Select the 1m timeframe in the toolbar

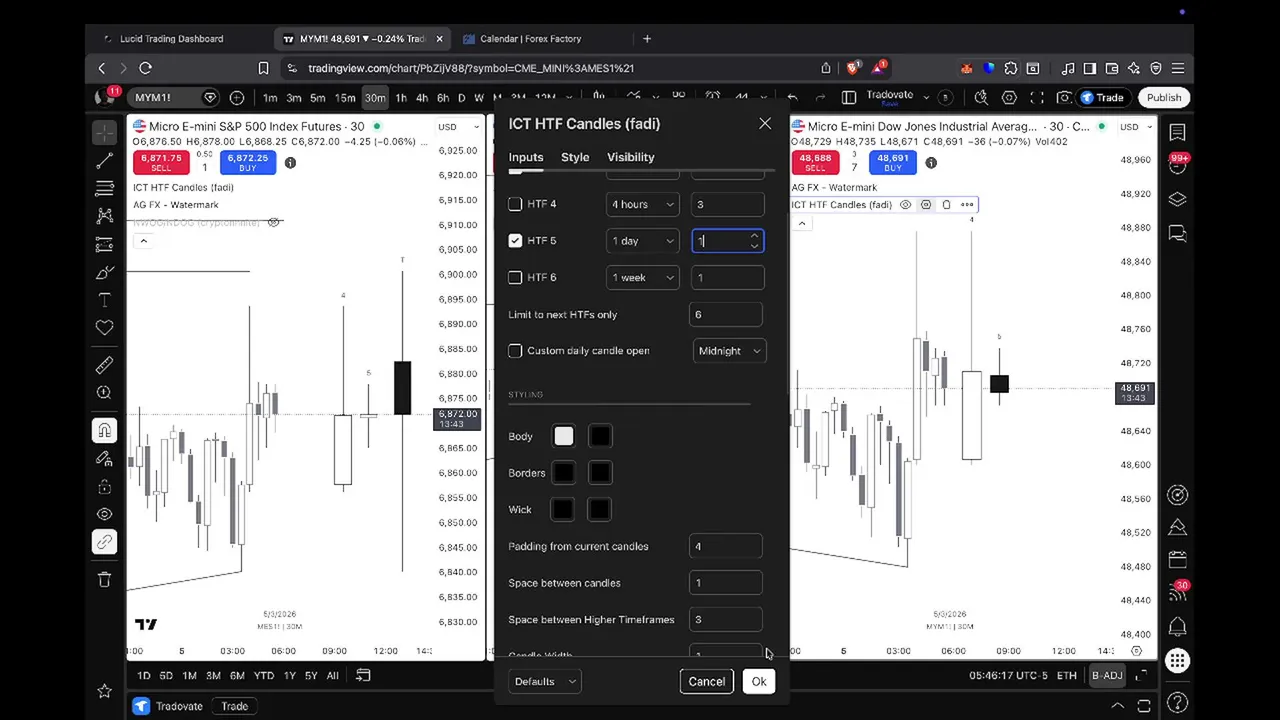(270, 97)
